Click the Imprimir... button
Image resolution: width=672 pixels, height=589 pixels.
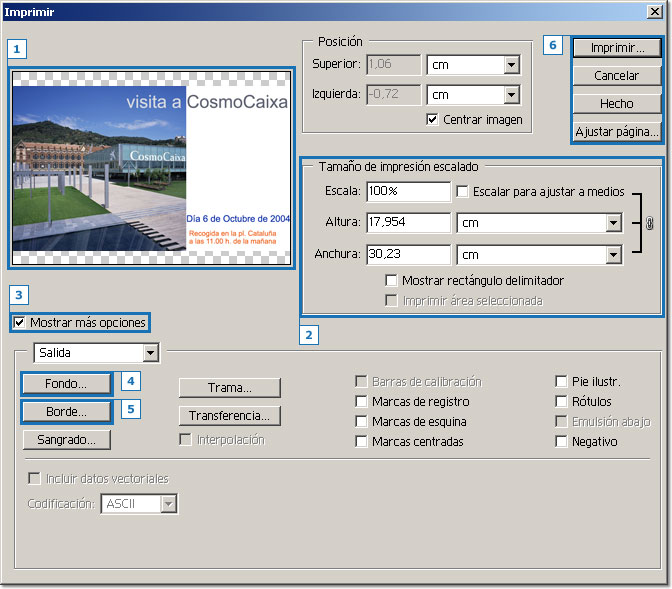(x=617, y=48)
